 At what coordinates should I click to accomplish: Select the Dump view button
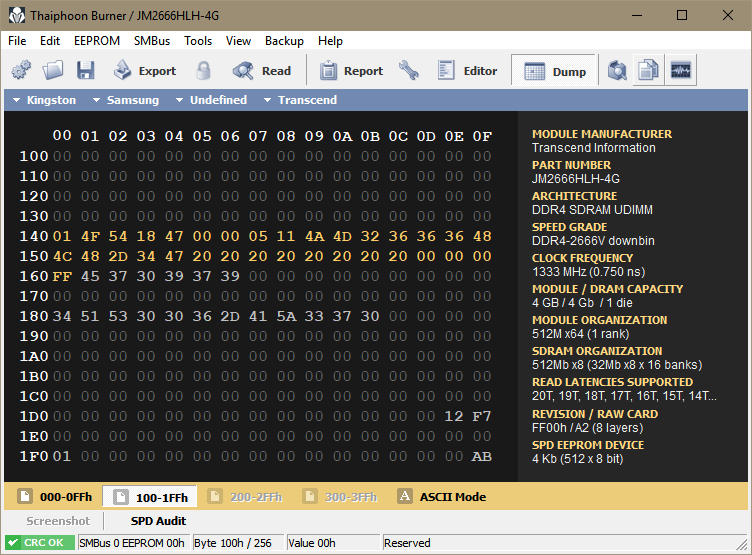coord(554,71)
